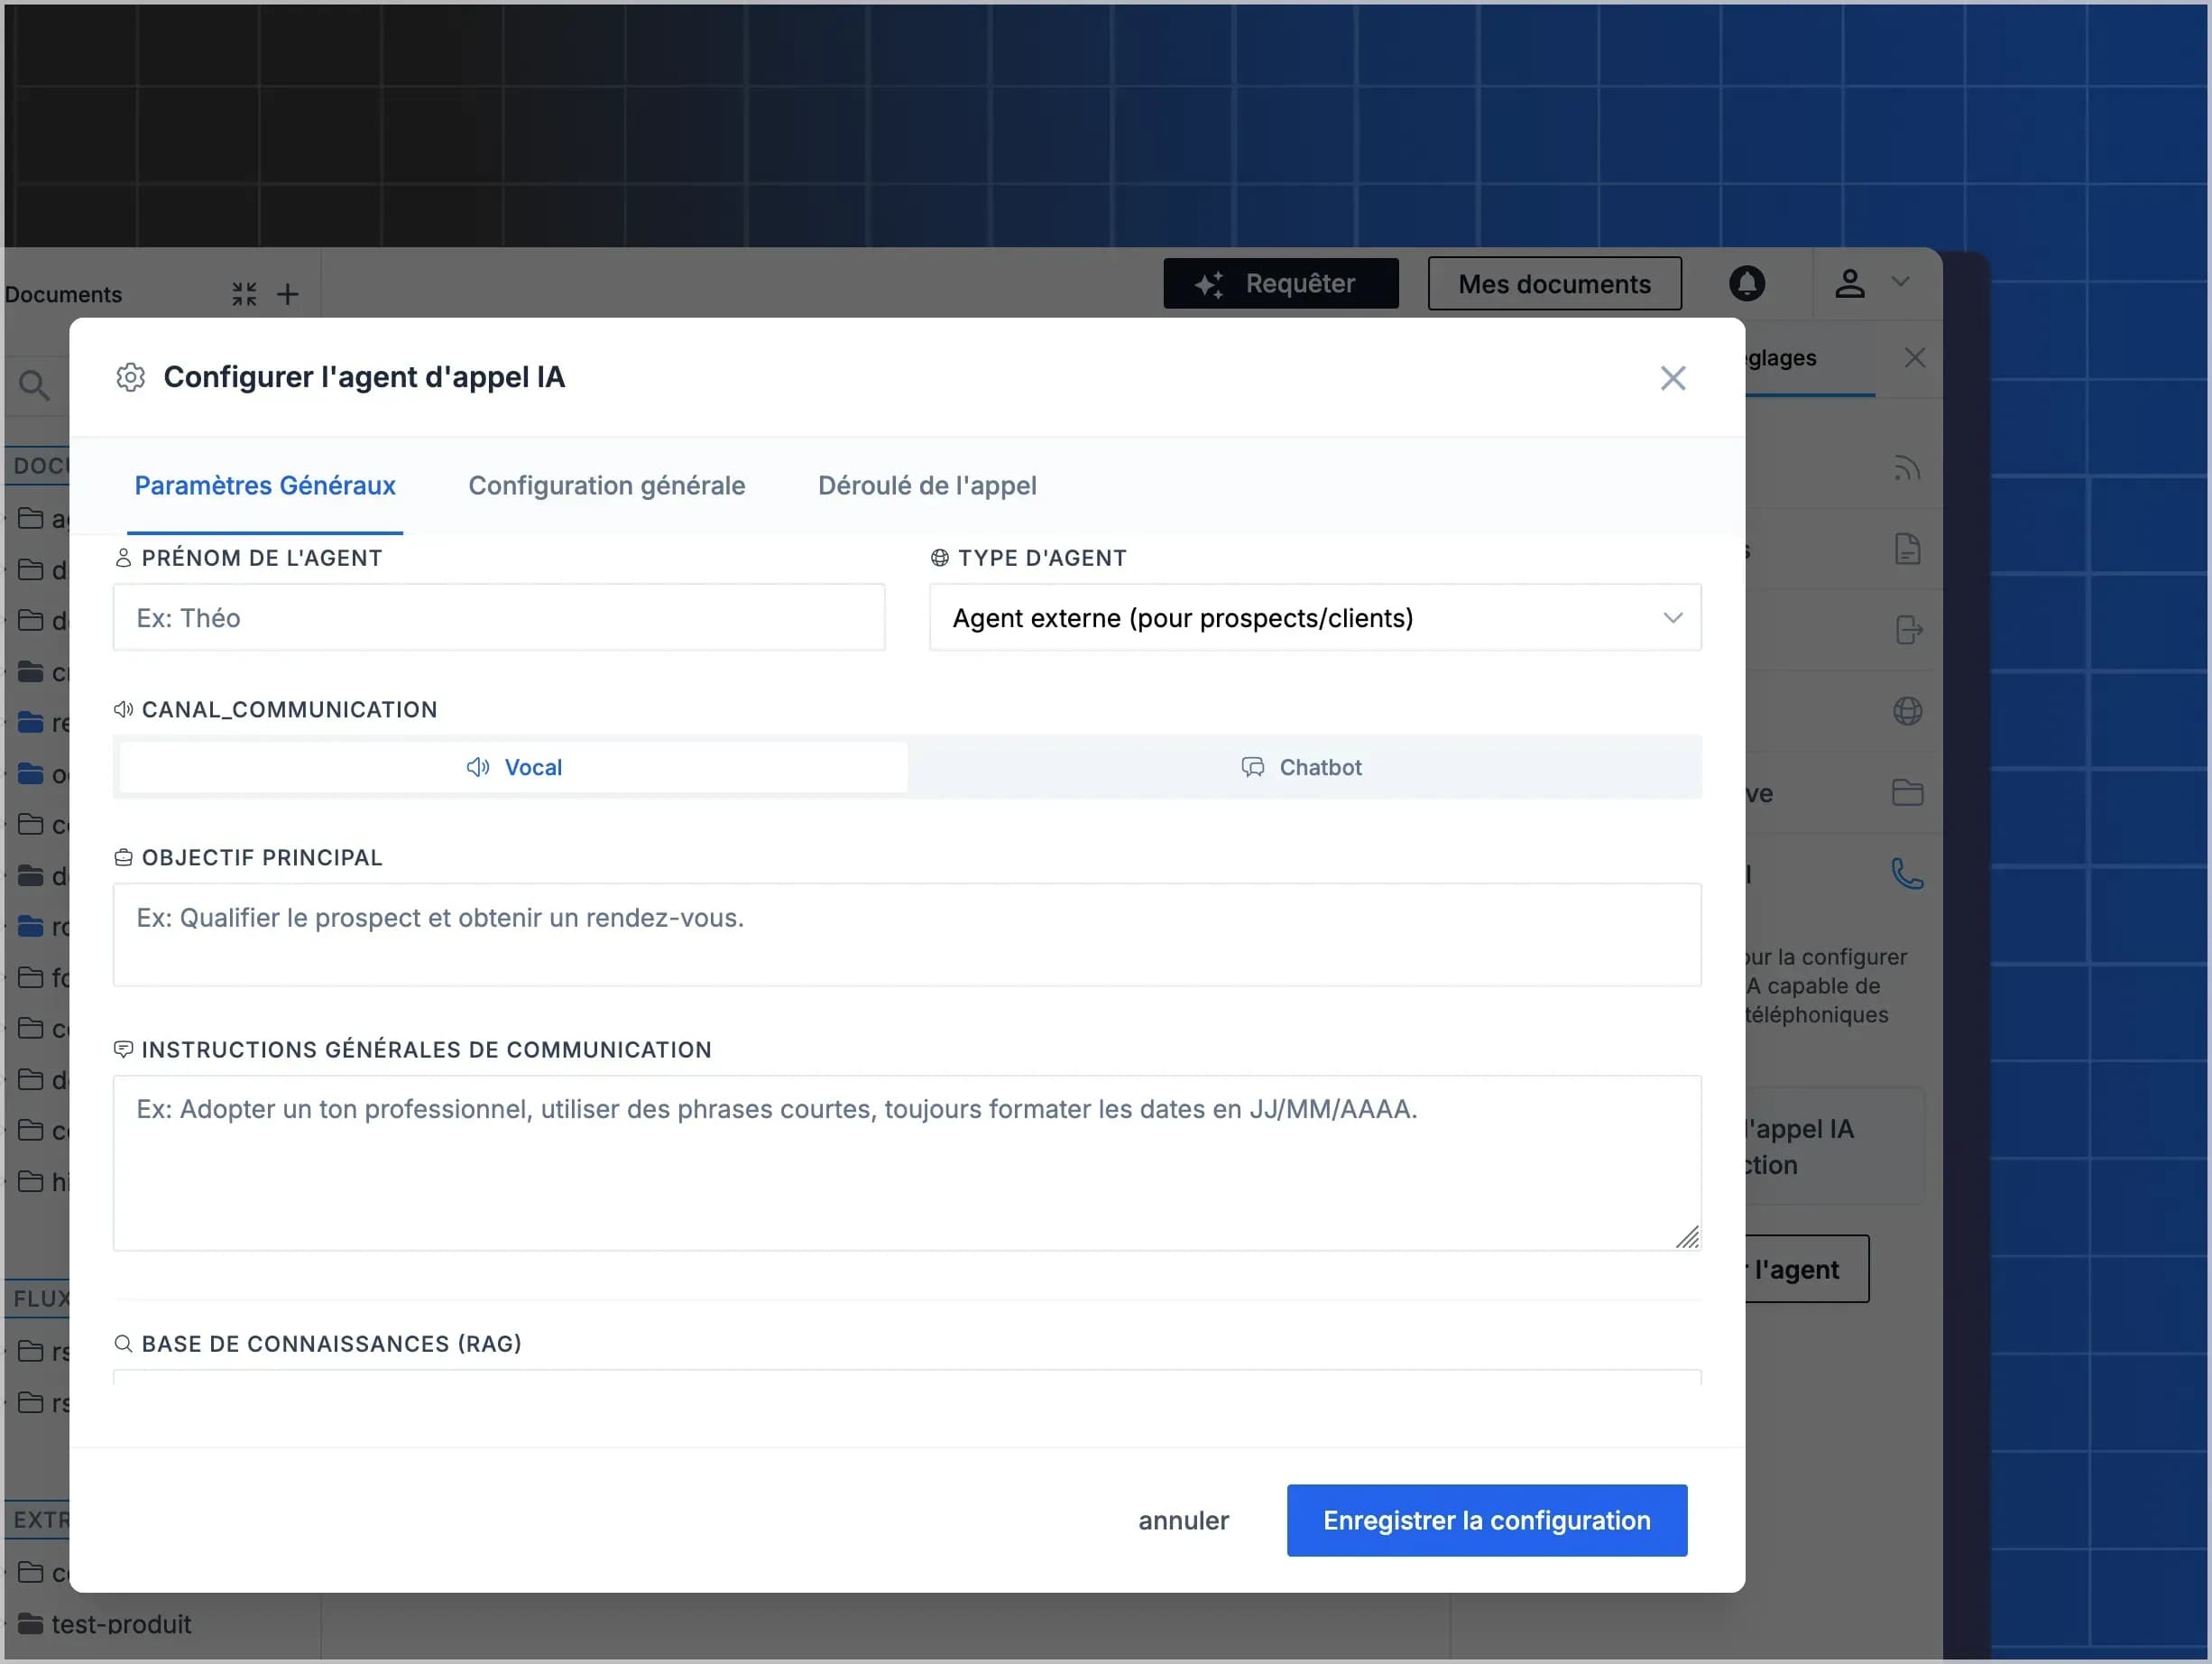2212x1664 pixels.
Task: Click the RSS feed icon in right sidebar
Action: pyautogui.click(x=1907, y=467)
